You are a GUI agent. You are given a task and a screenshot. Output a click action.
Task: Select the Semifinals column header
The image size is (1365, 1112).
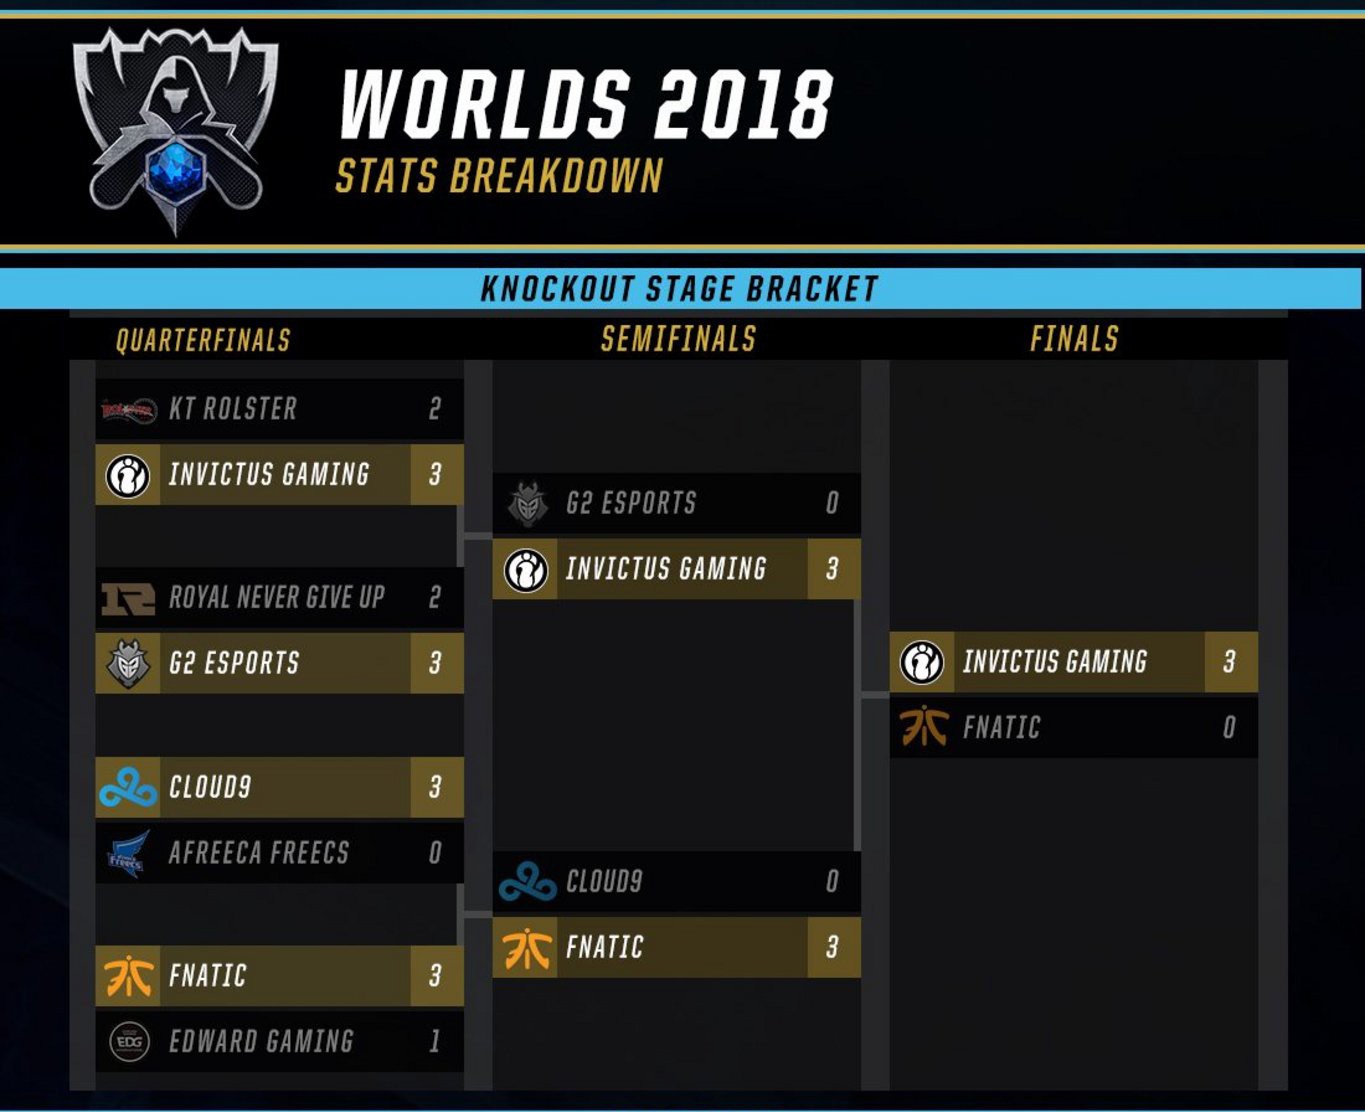tap(678, 339)
